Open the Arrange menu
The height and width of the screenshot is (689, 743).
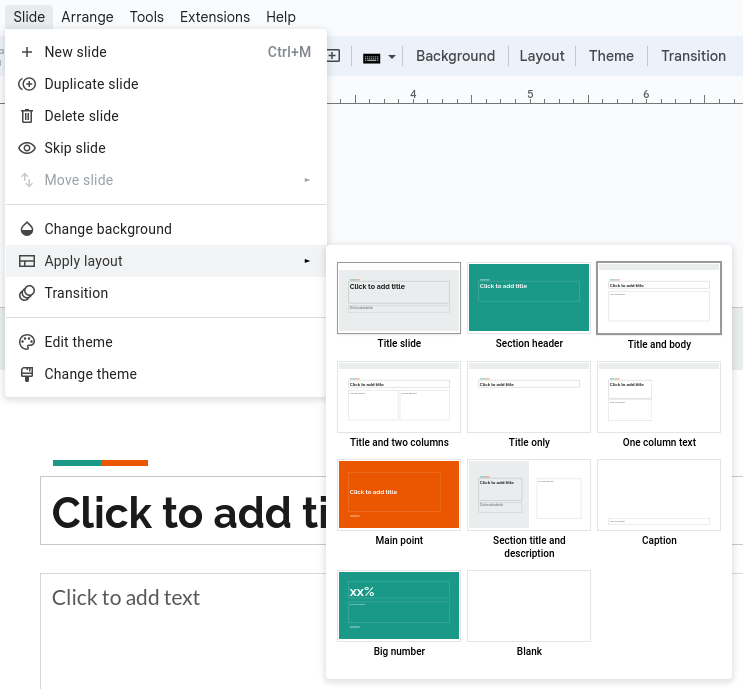point(87,17)
